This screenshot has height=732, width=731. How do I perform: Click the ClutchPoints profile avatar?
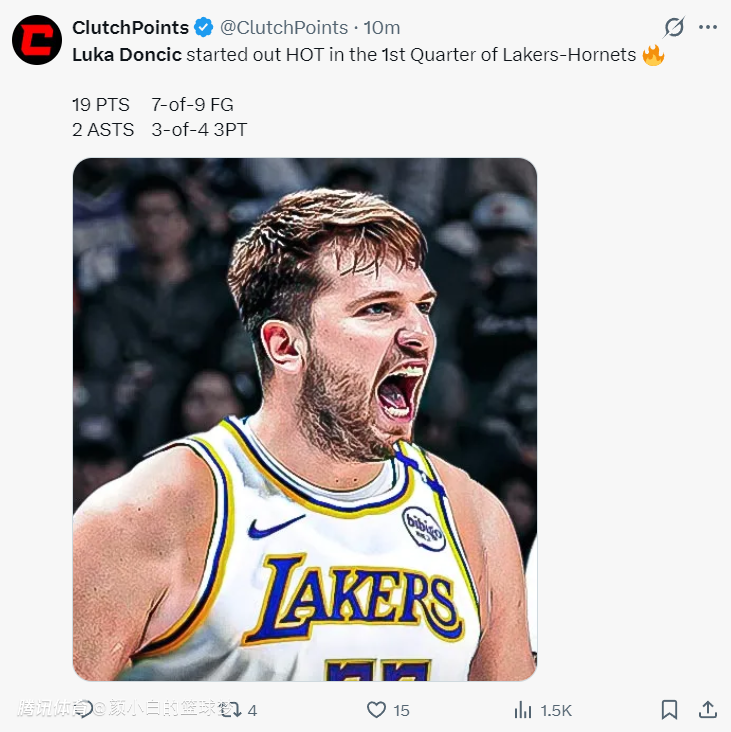37,40
